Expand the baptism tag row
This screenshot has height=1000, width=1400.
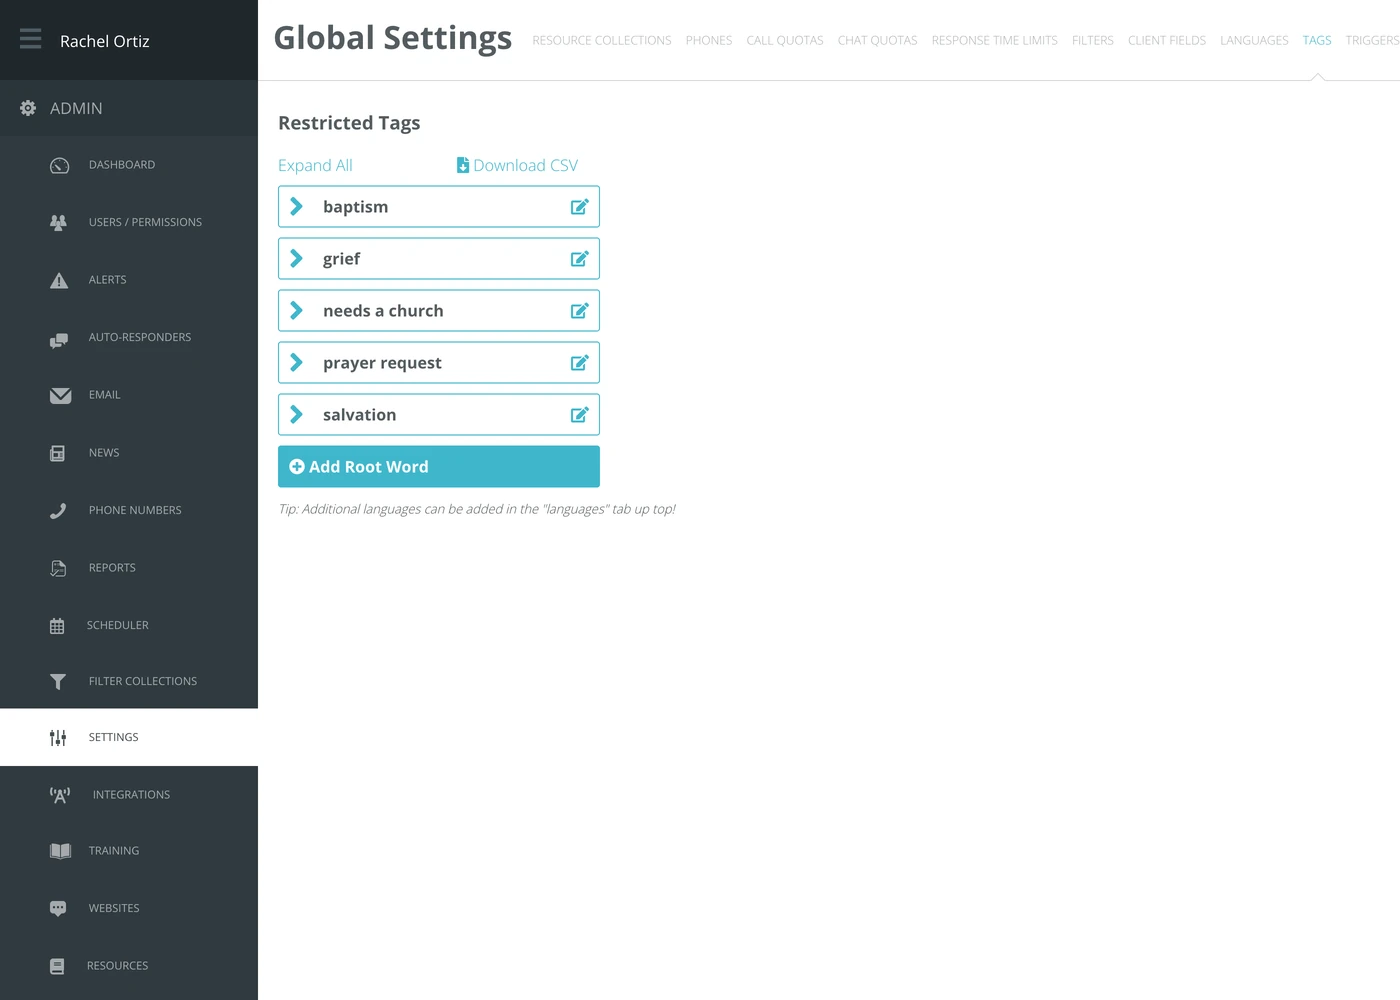296,206
